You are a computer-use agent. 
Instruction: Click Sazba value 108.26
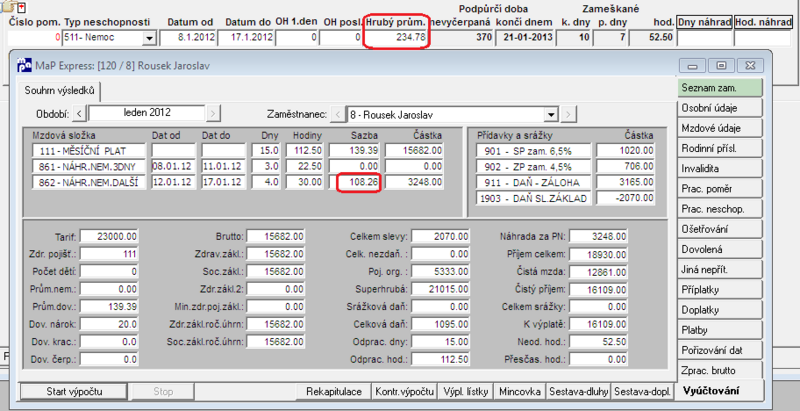(355, 182)
